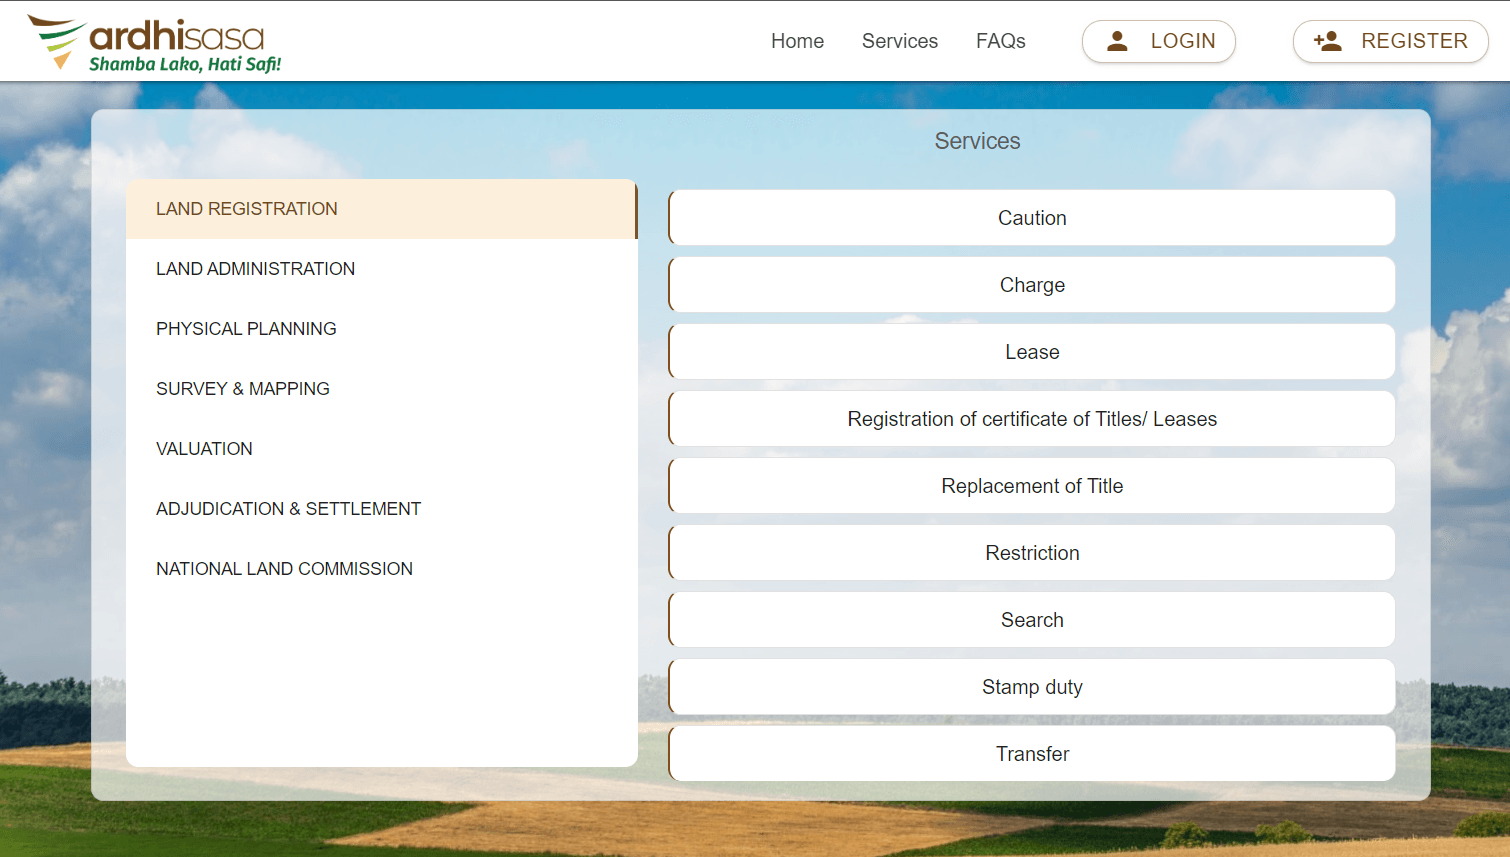The height and width of the screenshot is (857, 1510).
Task: Open National Land Commission category
Action: (x=382, y=569)
